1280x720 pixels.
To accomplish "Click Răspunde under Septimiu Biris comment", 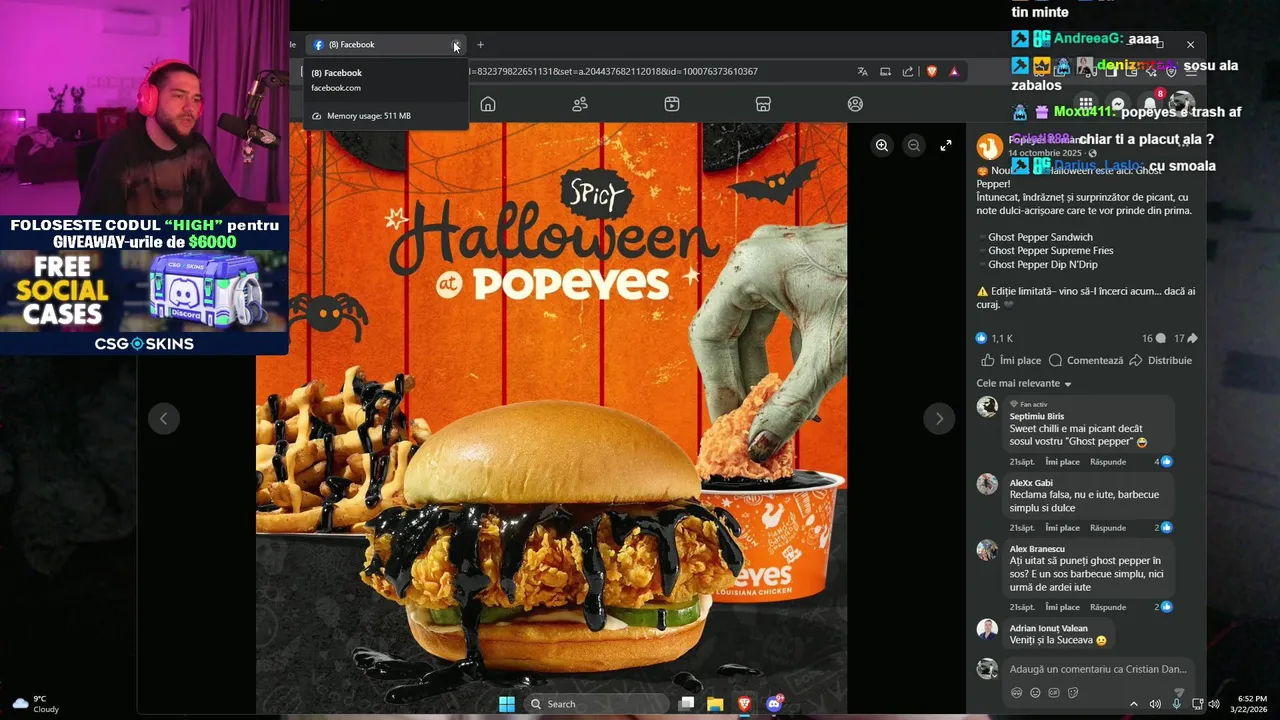I will (x=1108, y=462).
